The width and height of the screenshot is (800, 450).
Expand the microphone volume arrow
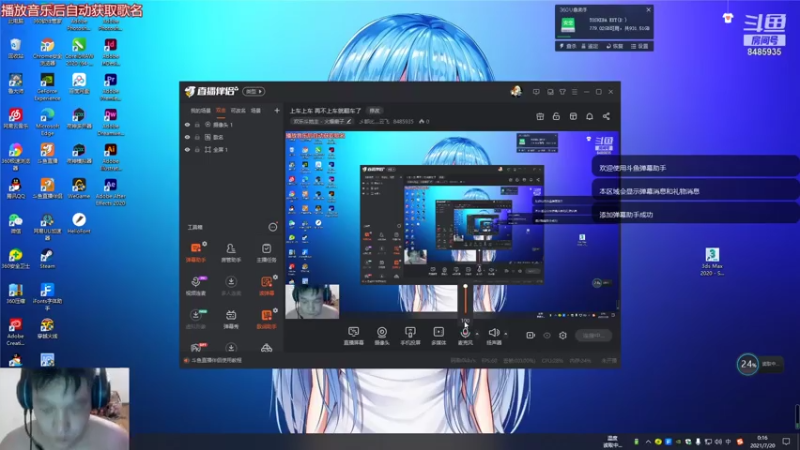[477, 334]
